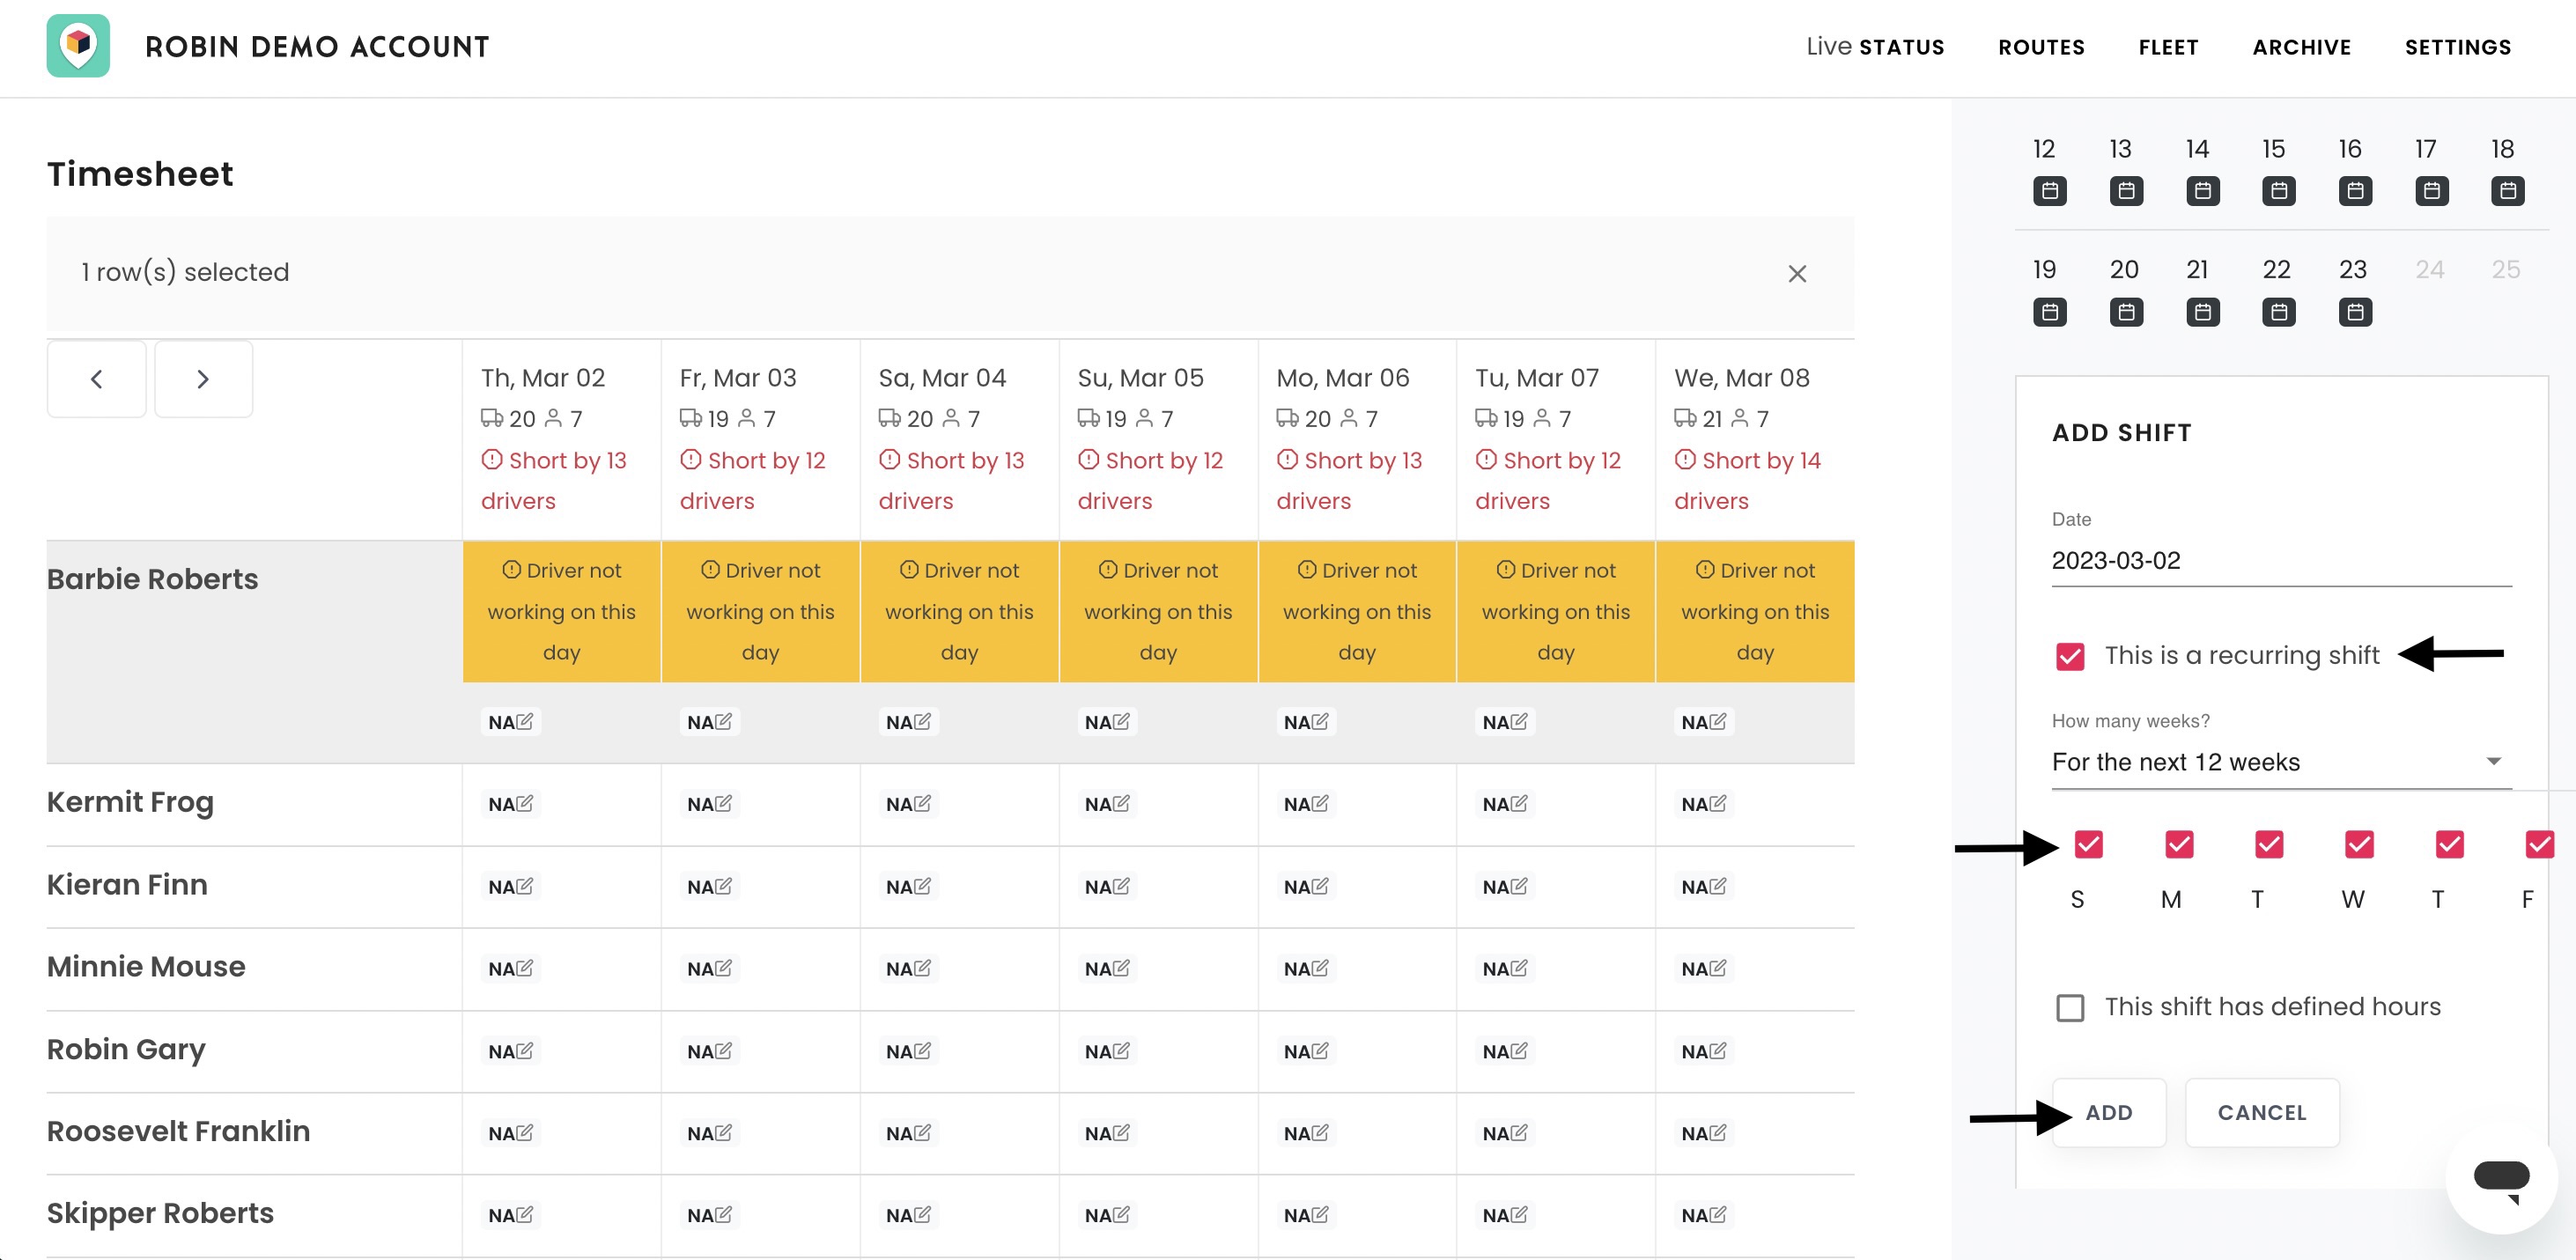Click the Su, Mar 05 column header

coord(1140,378)
